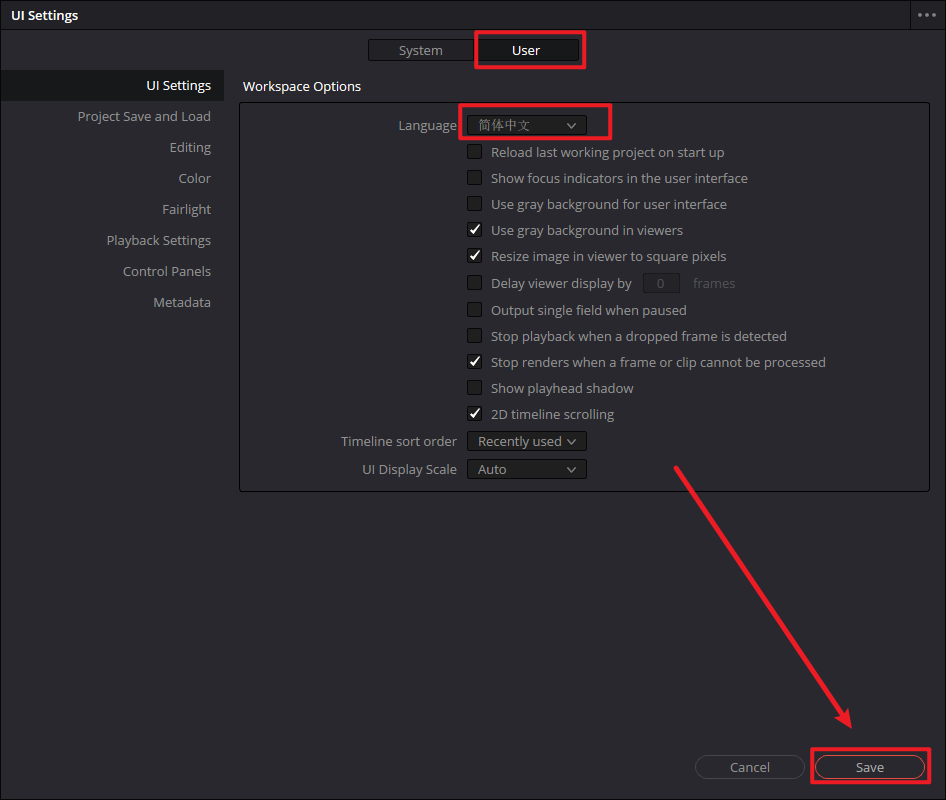Uncheck Use gray background in viewers
Screen dimensions: 946x800
coord(475,230)
